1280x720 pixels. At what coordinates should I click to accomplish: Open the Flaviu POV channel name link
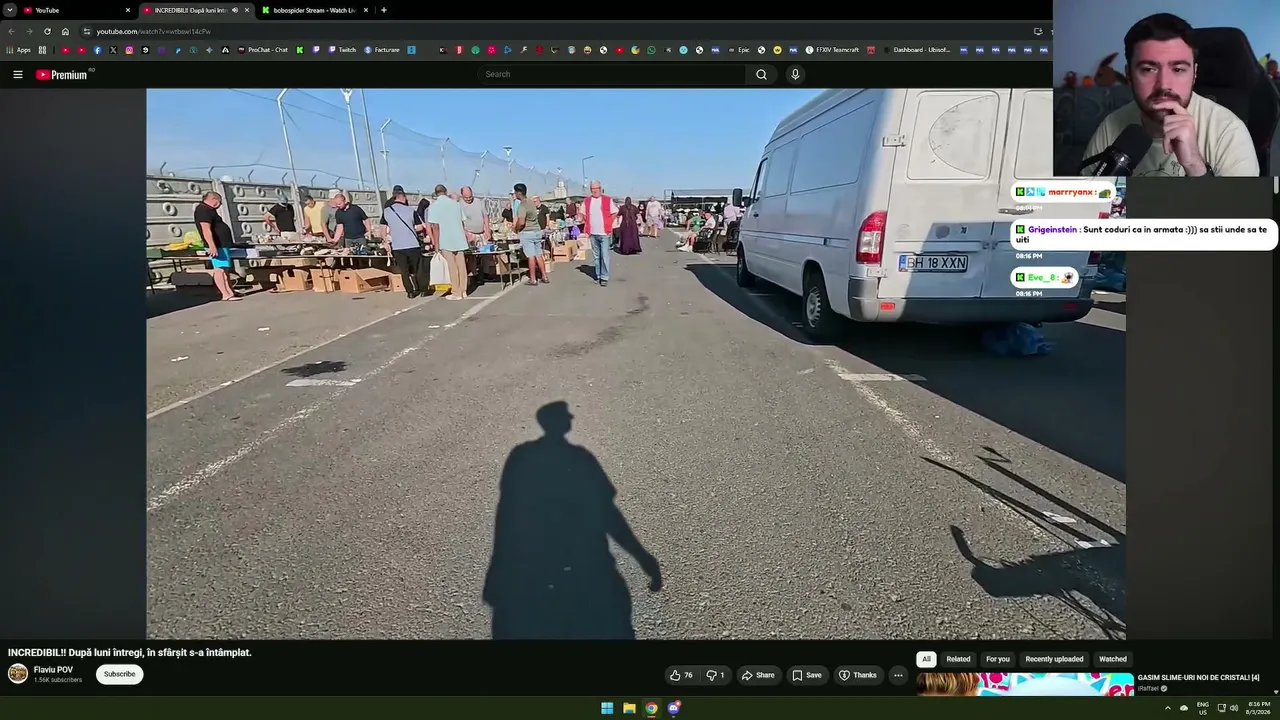point(53,670)
